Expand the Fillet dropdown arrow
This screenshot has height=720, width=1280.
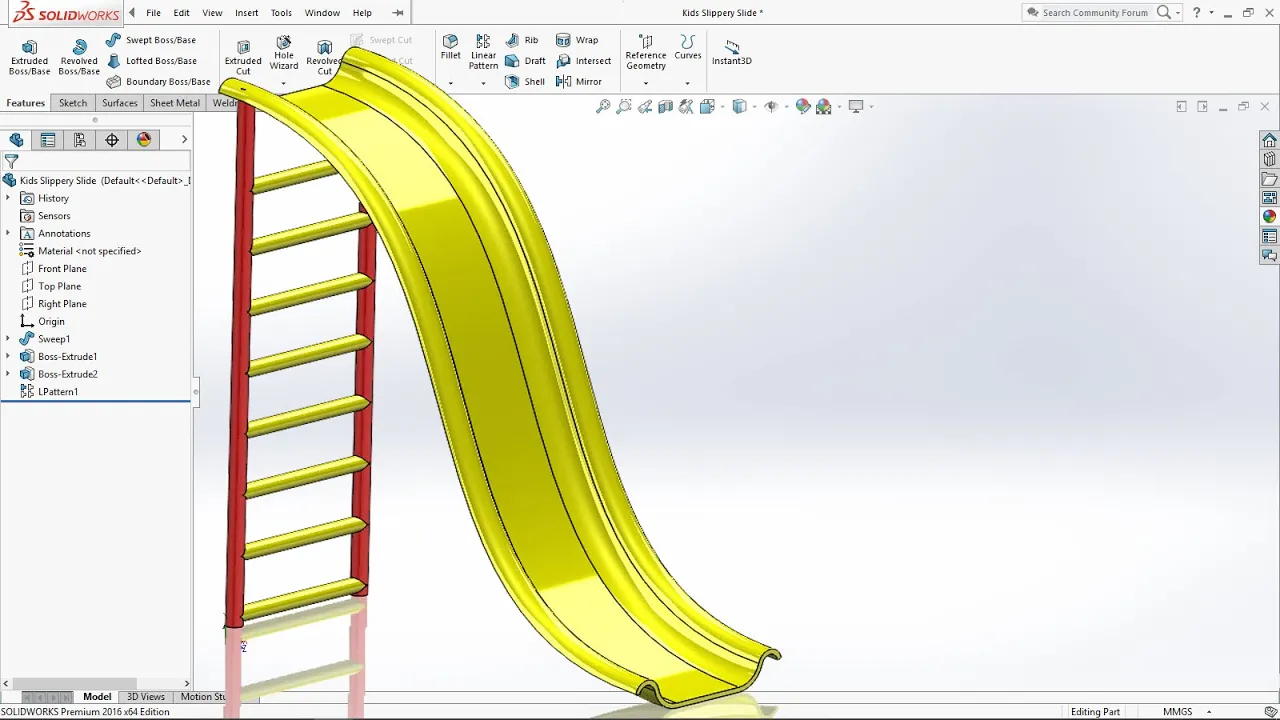tap(451, 83)
